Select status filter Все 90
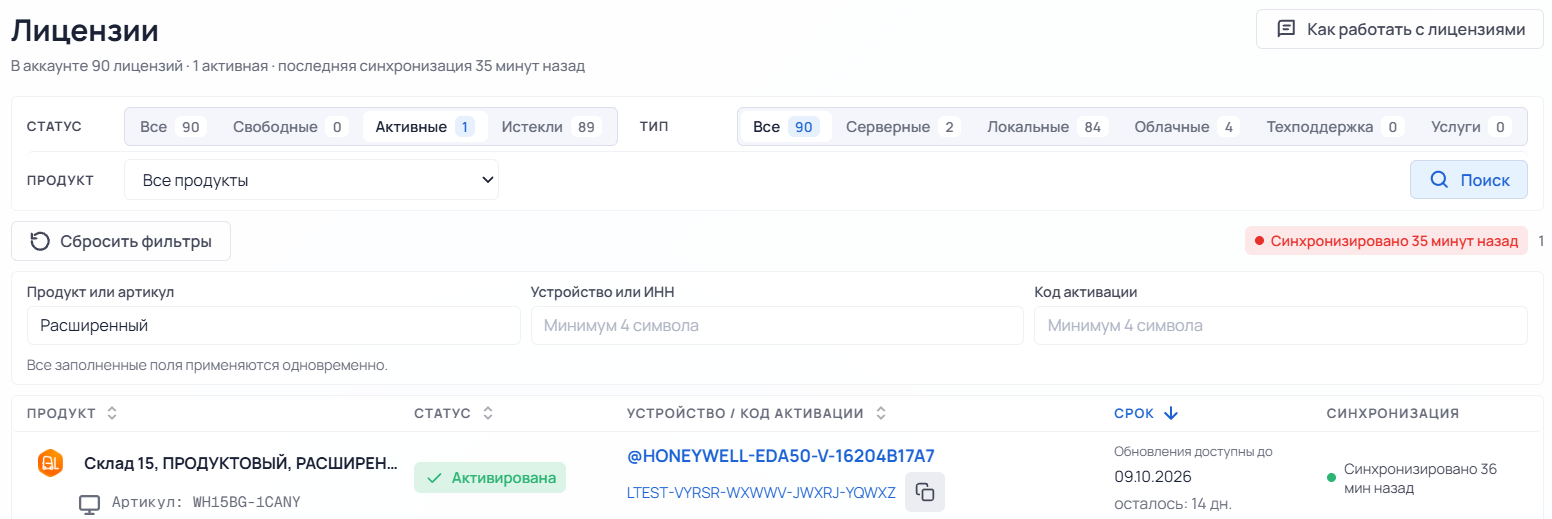Screen dimensions: 1552x519 (171, 127)
